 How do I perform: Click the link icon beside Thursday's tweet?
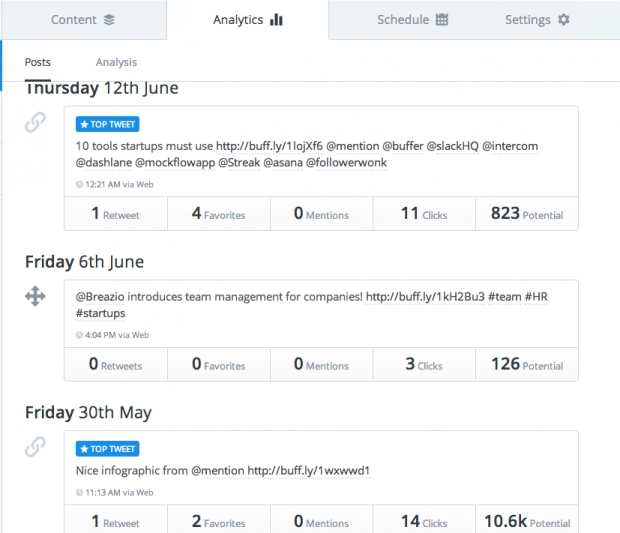tap(35, 123)
